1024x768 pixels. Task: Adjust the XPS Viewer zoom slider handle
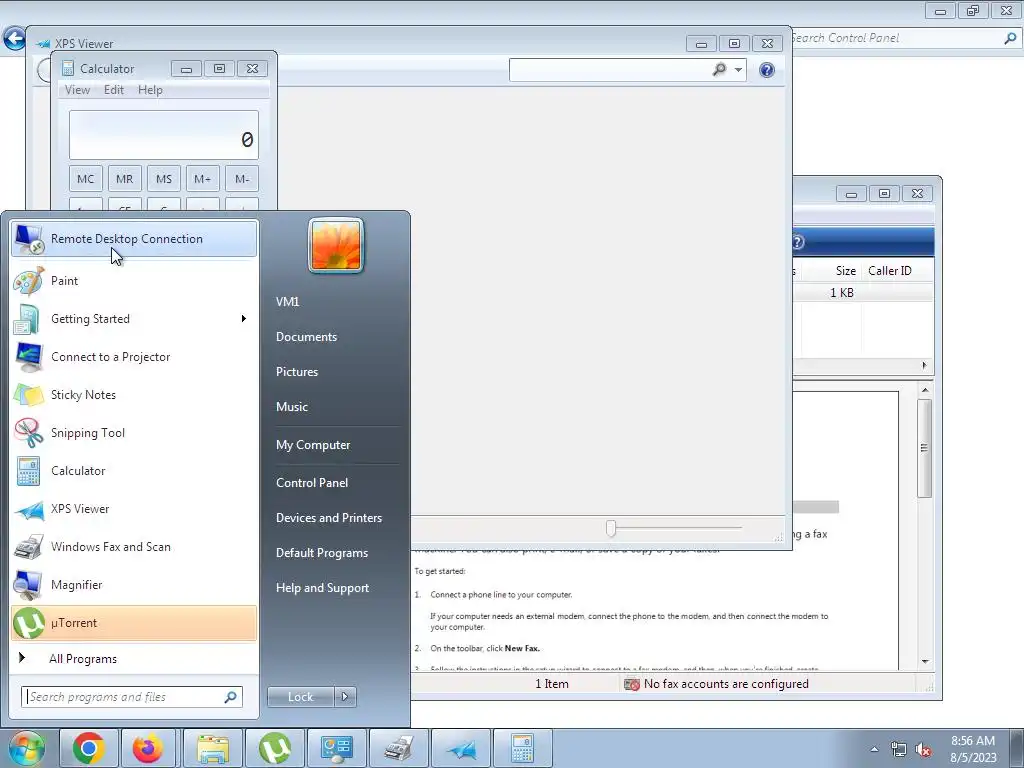click(611, 528)
